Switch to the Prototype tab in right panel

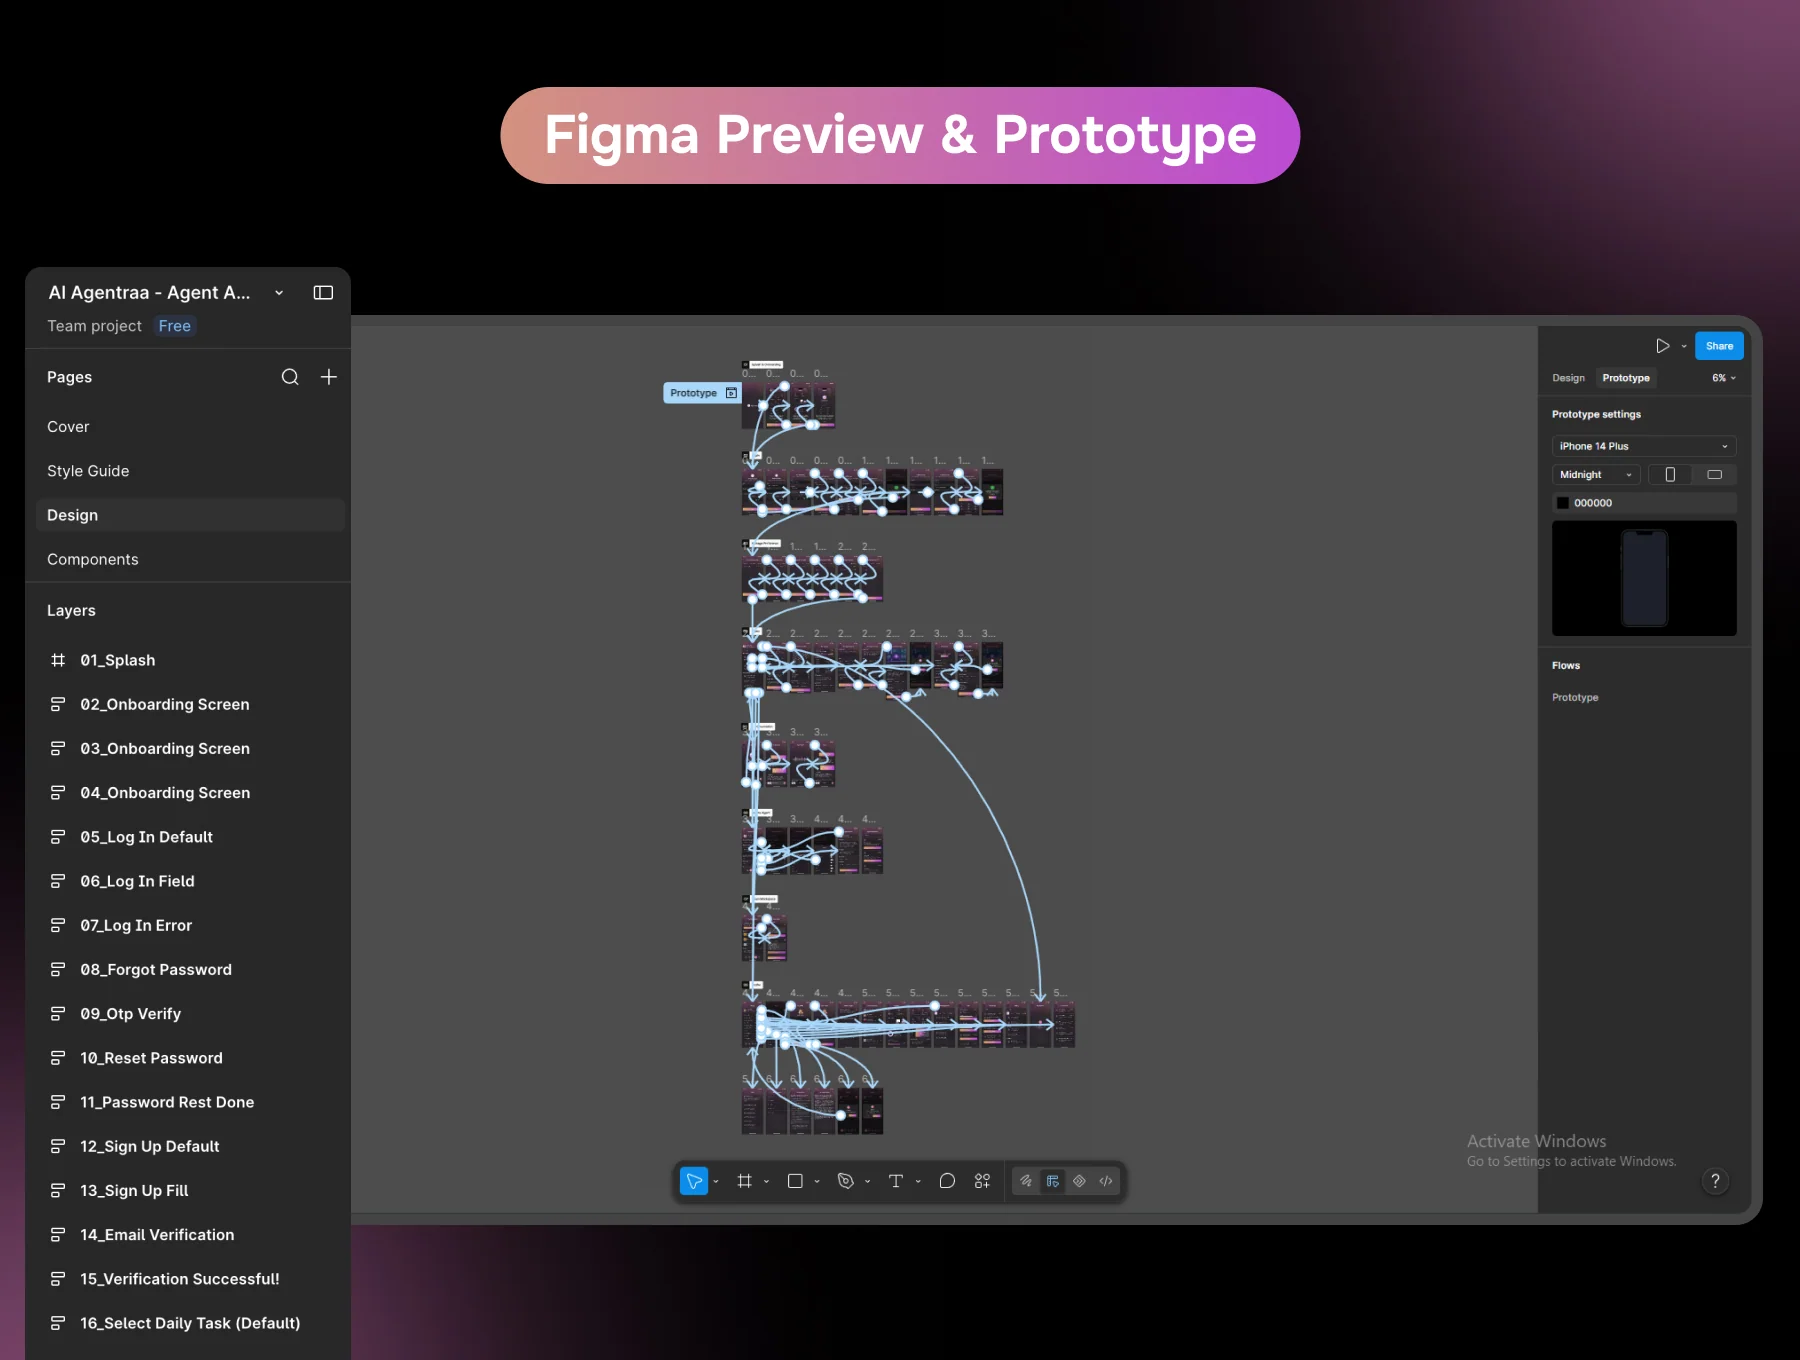pyautogui.click(x=1626, y=378)
